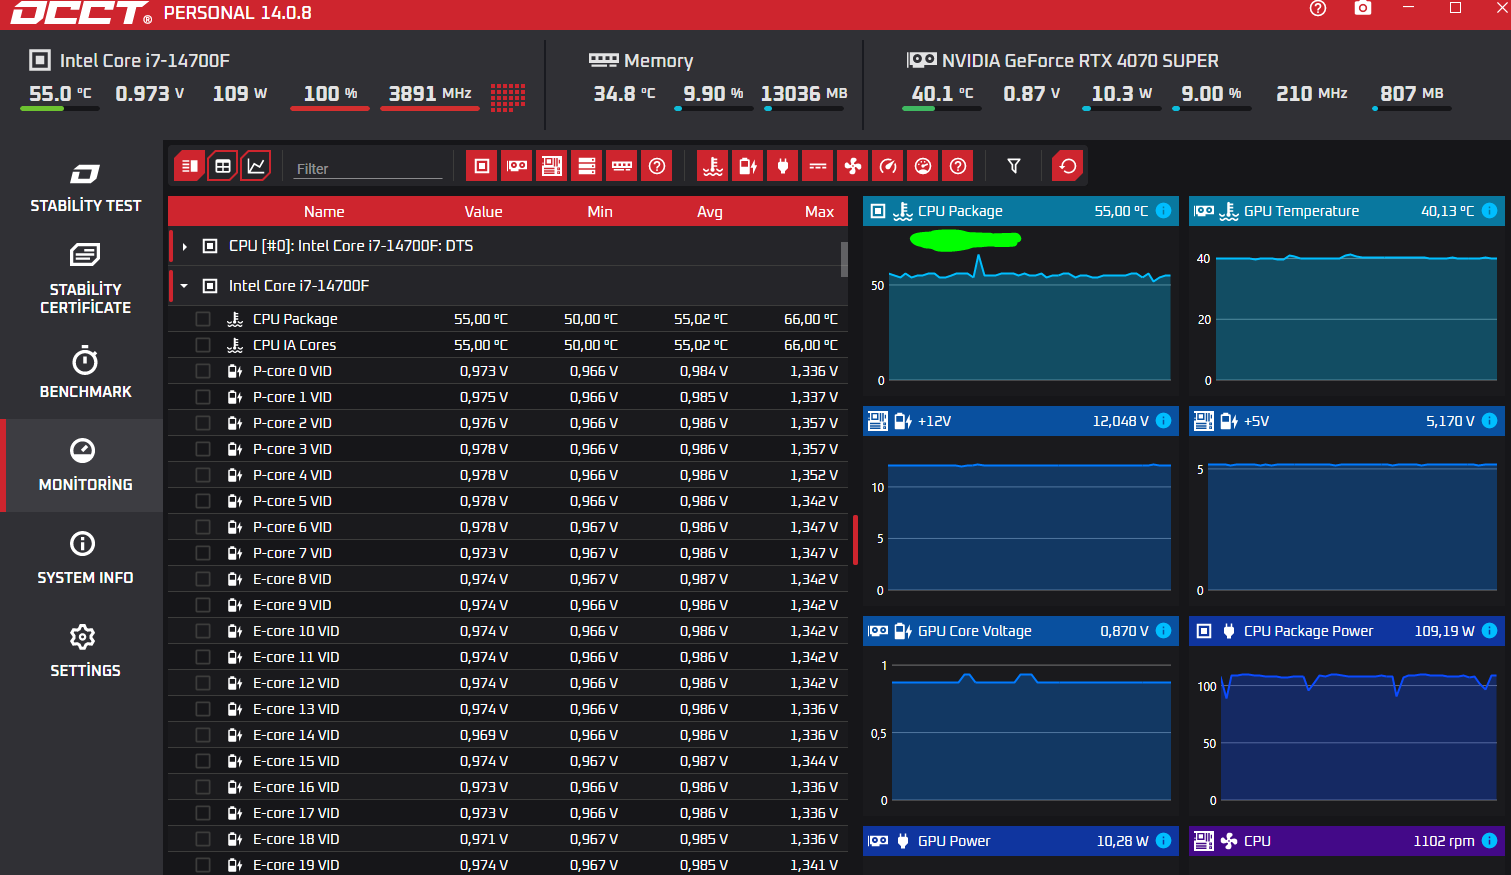Open the Stability Test section
Screen dimensions: 1511x875
pos(85,188)
